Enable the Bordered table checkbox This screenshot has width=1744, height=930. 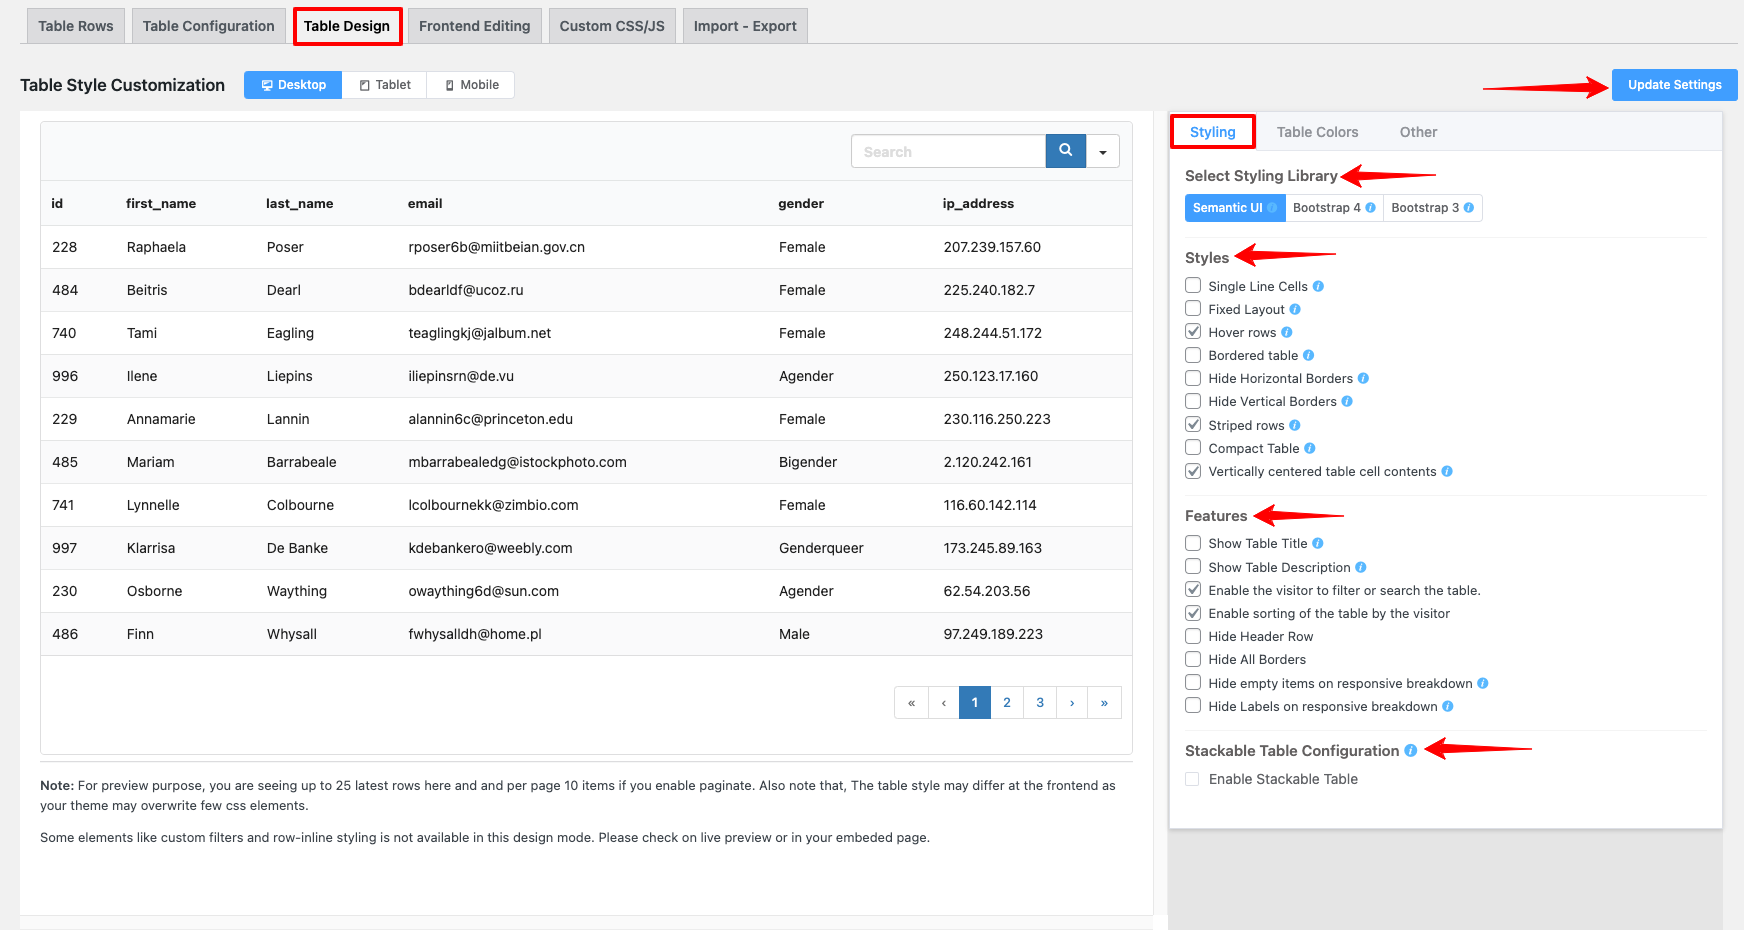click(x=1193, y=355)
